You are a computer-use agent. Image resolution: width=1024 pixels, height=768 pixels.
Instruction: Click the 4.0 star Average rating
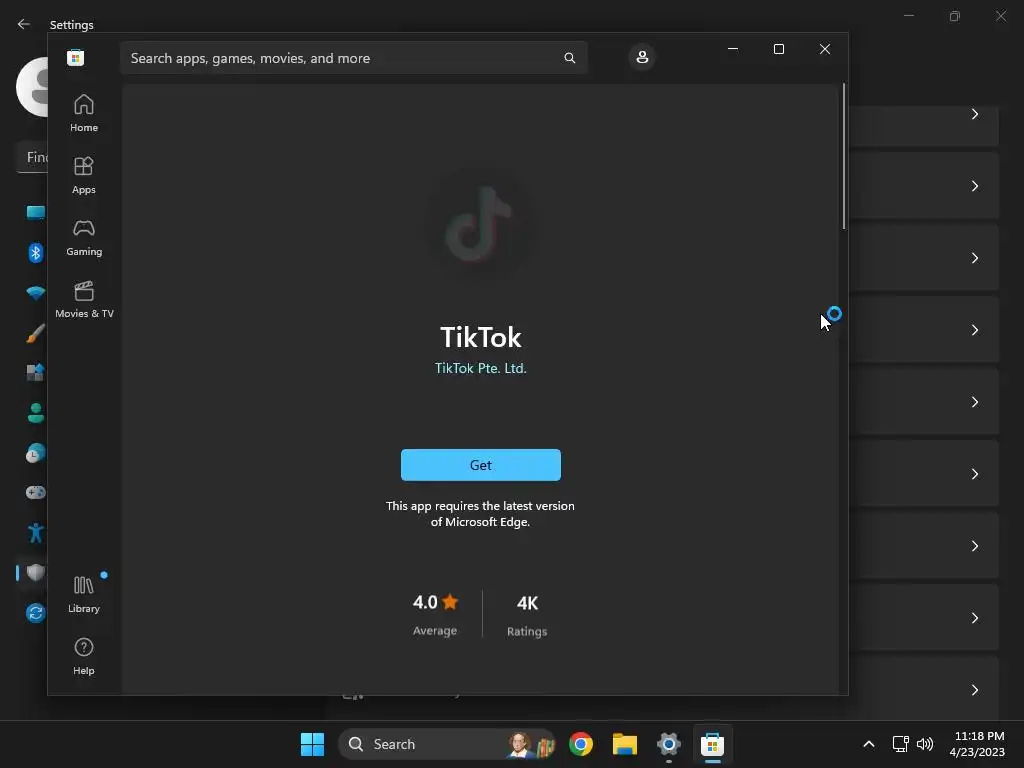(435, 614)
